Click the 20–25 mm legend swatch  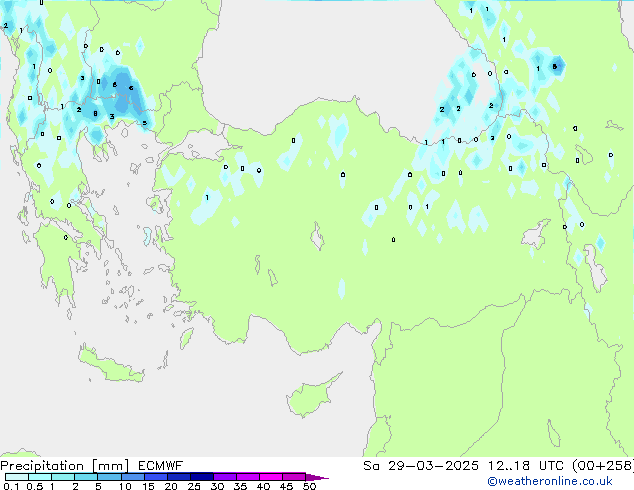click(x=178, y=477)
